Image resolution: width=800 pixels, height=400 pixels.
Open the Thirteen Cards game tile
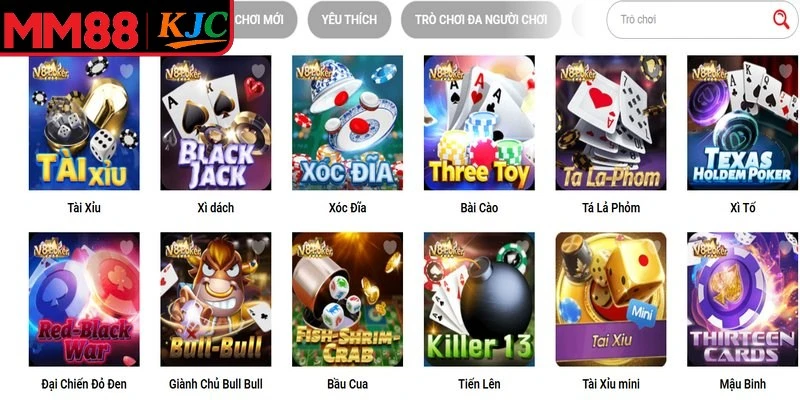click(x=742, y=299)
